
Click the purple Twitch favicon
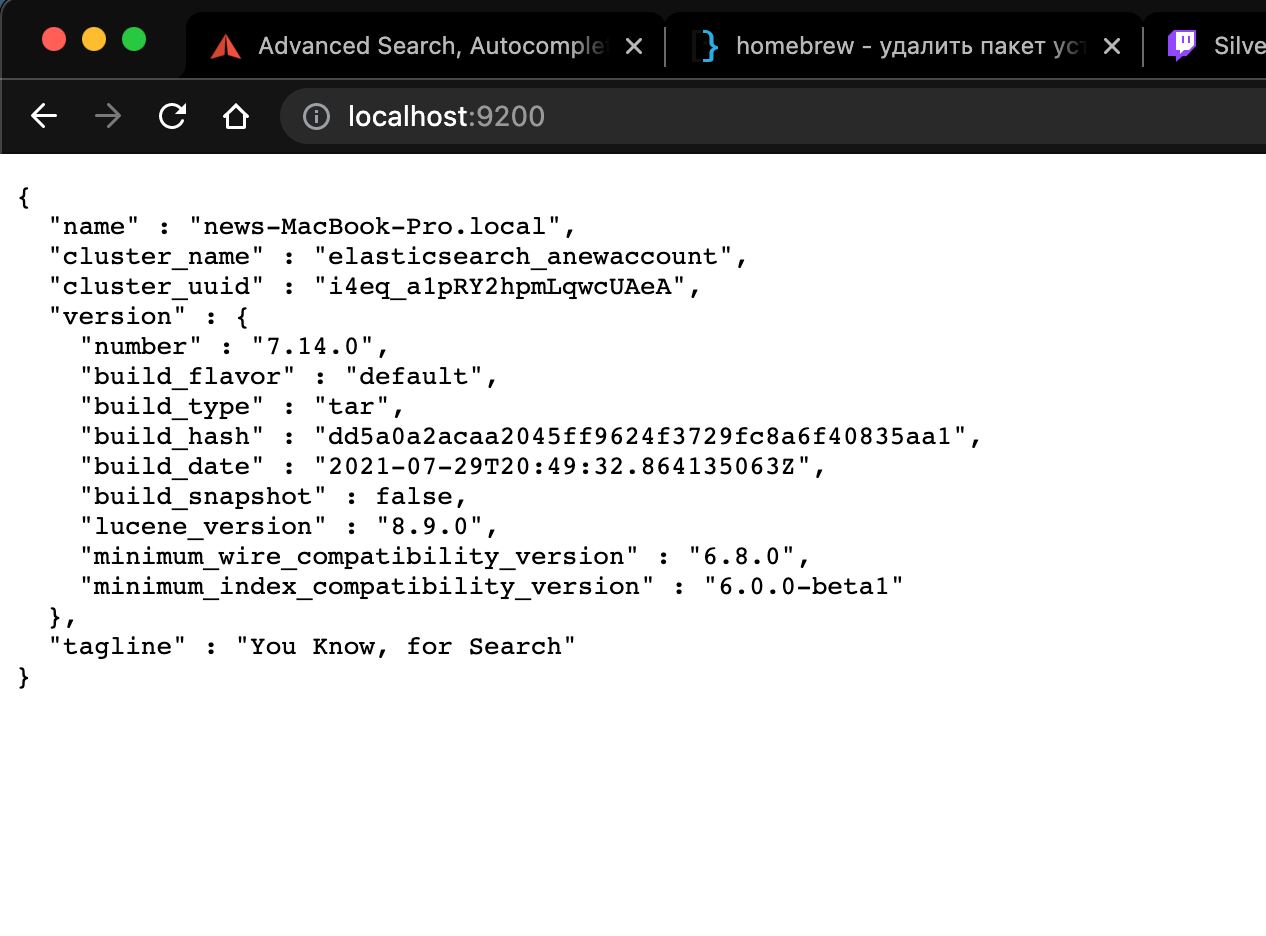(1182, 45)
